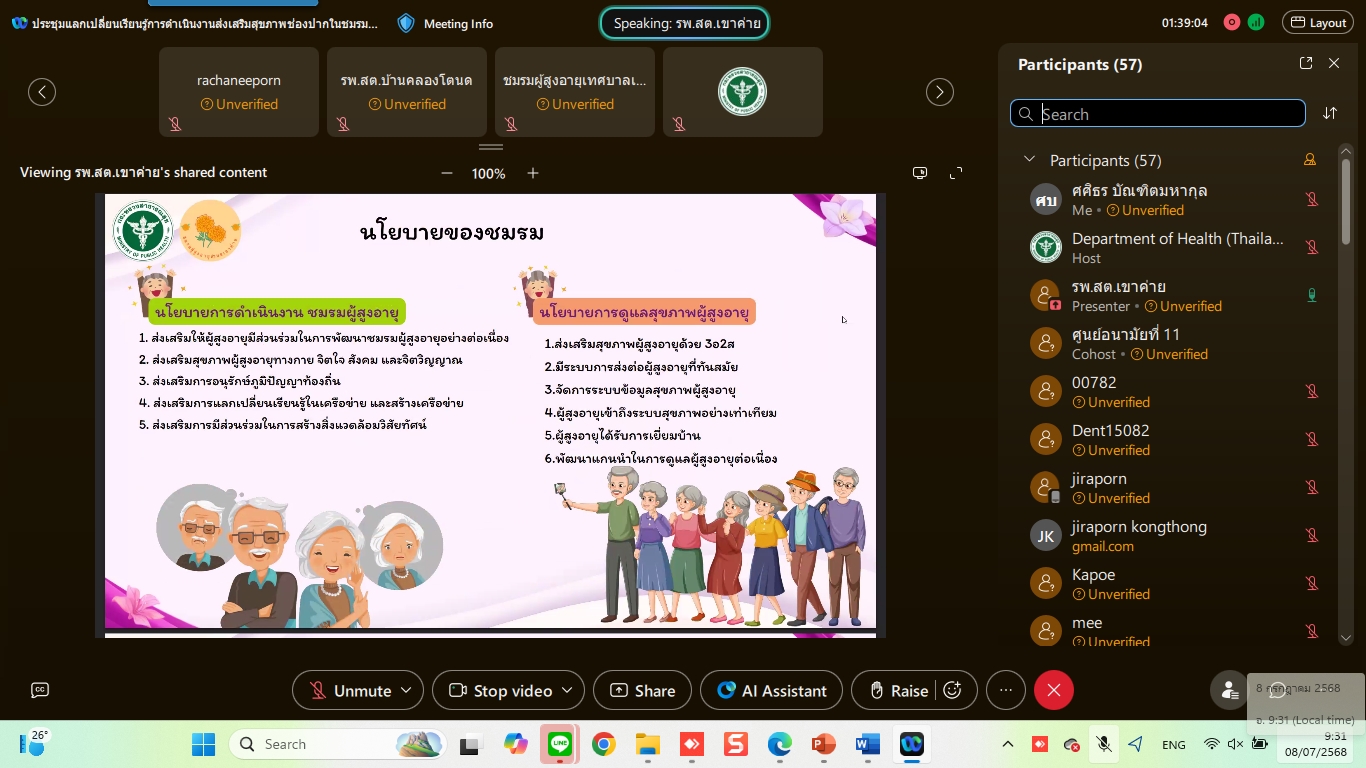Show previous video thumbnails with left arrow

click(x=42, y=92)
